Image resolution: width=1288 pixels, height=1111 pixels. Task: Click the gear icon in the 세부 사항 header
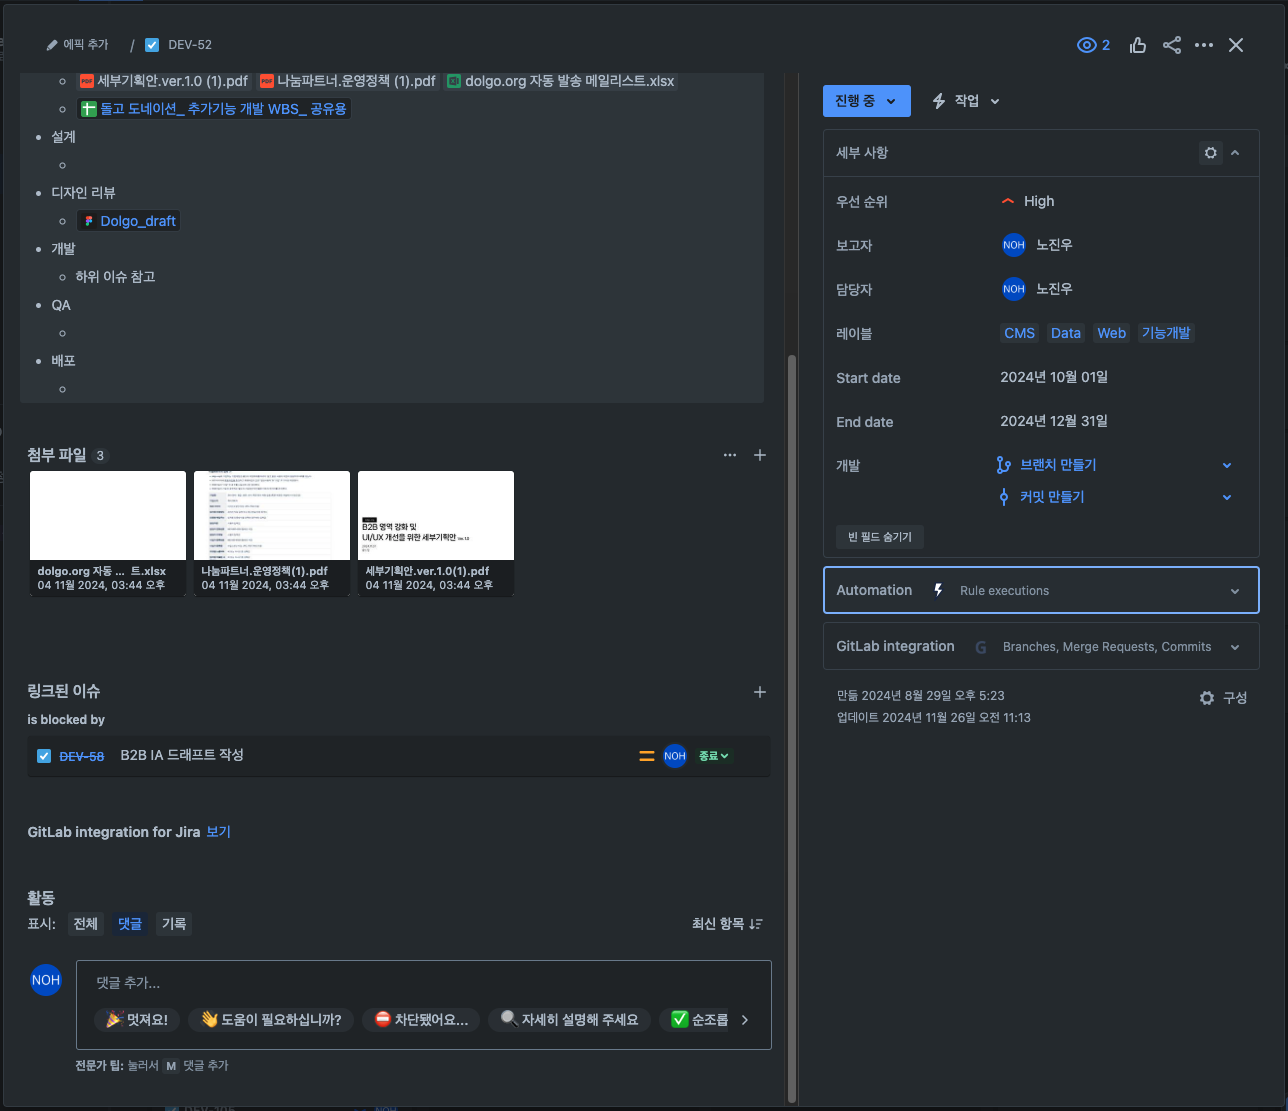(x=1211, y=153)
